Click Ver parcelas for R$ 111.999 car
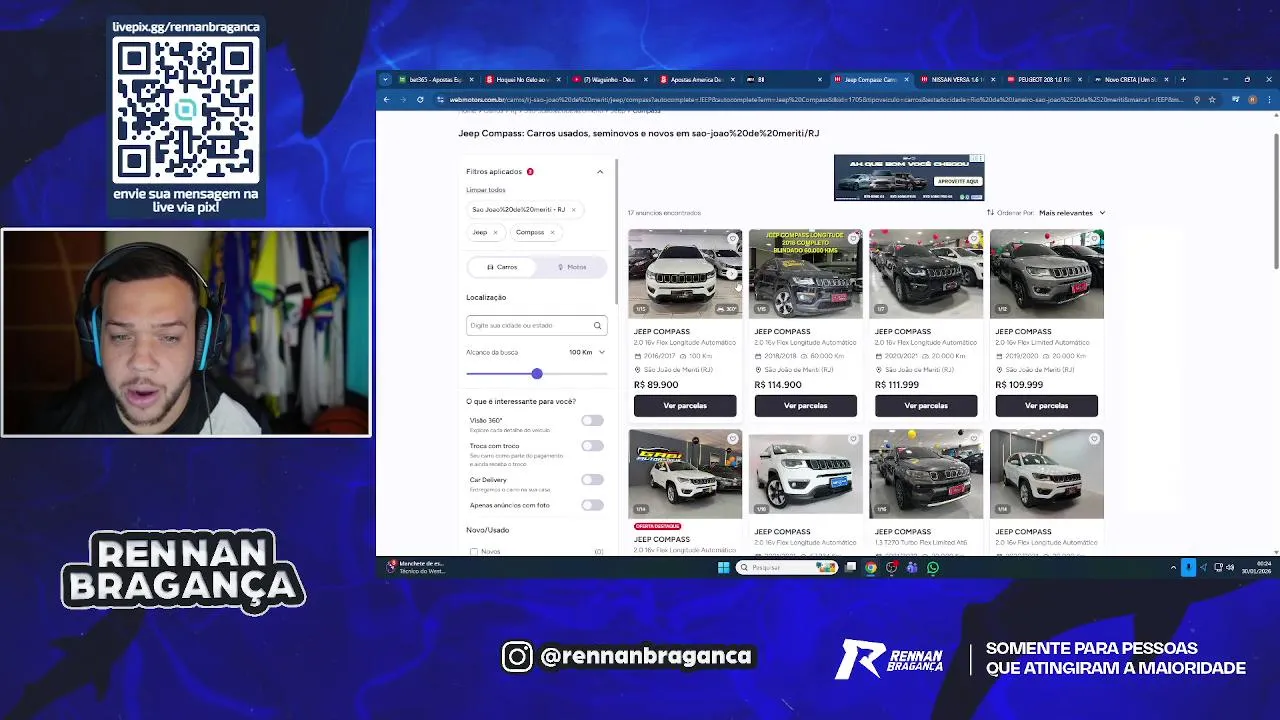Screen dimensions: 1280x720 tap(926, 405)
